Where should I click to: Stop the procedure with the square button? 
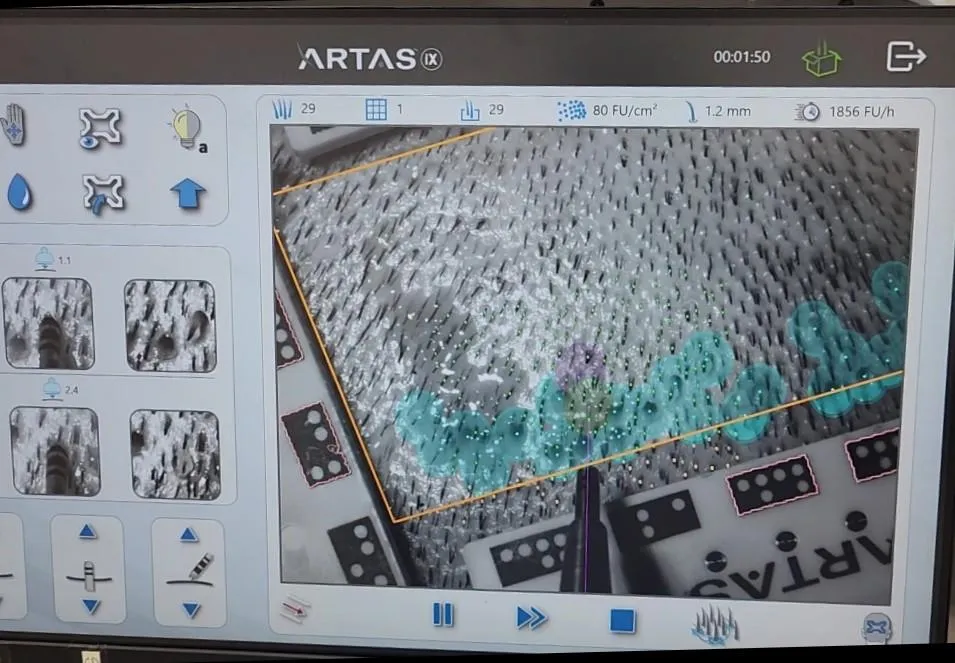pos(622,621)
